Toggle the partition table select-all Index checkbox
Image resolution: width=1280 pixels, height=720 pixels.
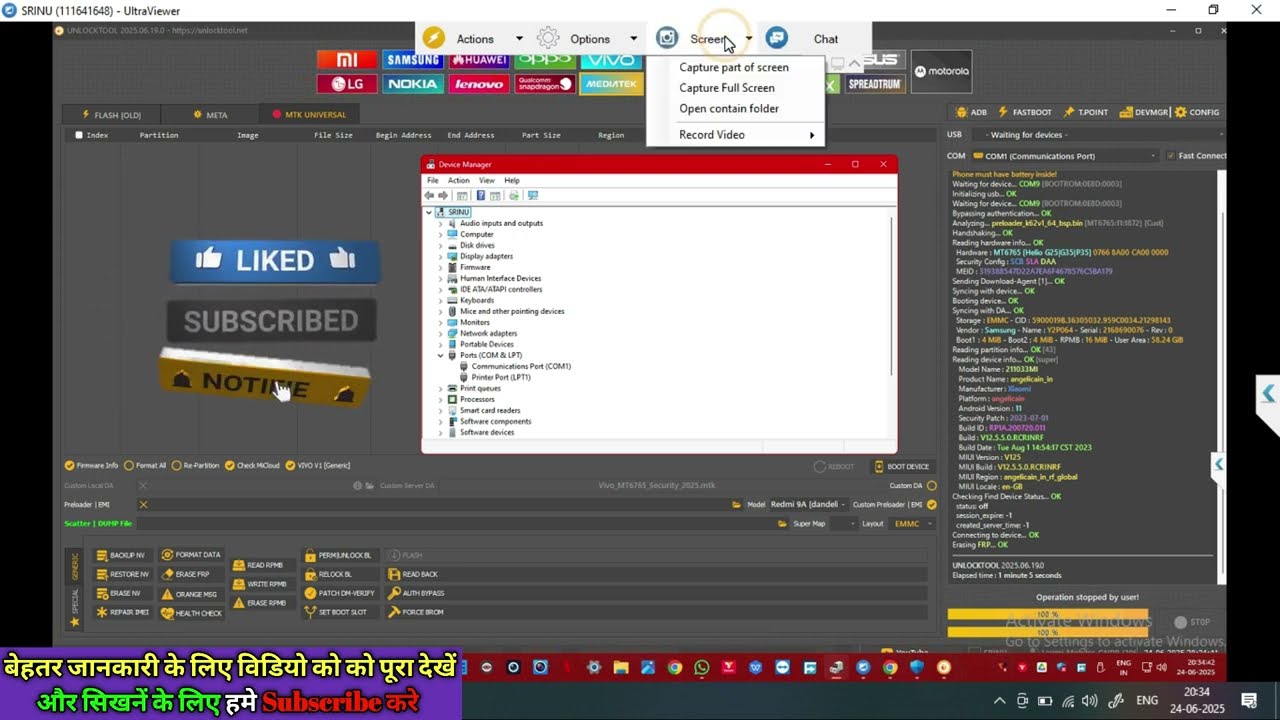(79, 135)
